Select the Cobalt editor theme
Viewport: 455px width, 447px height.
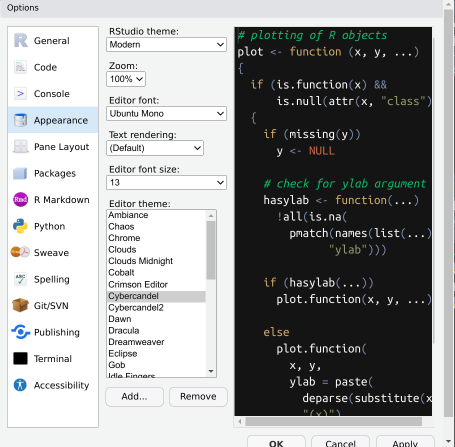[156, 273]
